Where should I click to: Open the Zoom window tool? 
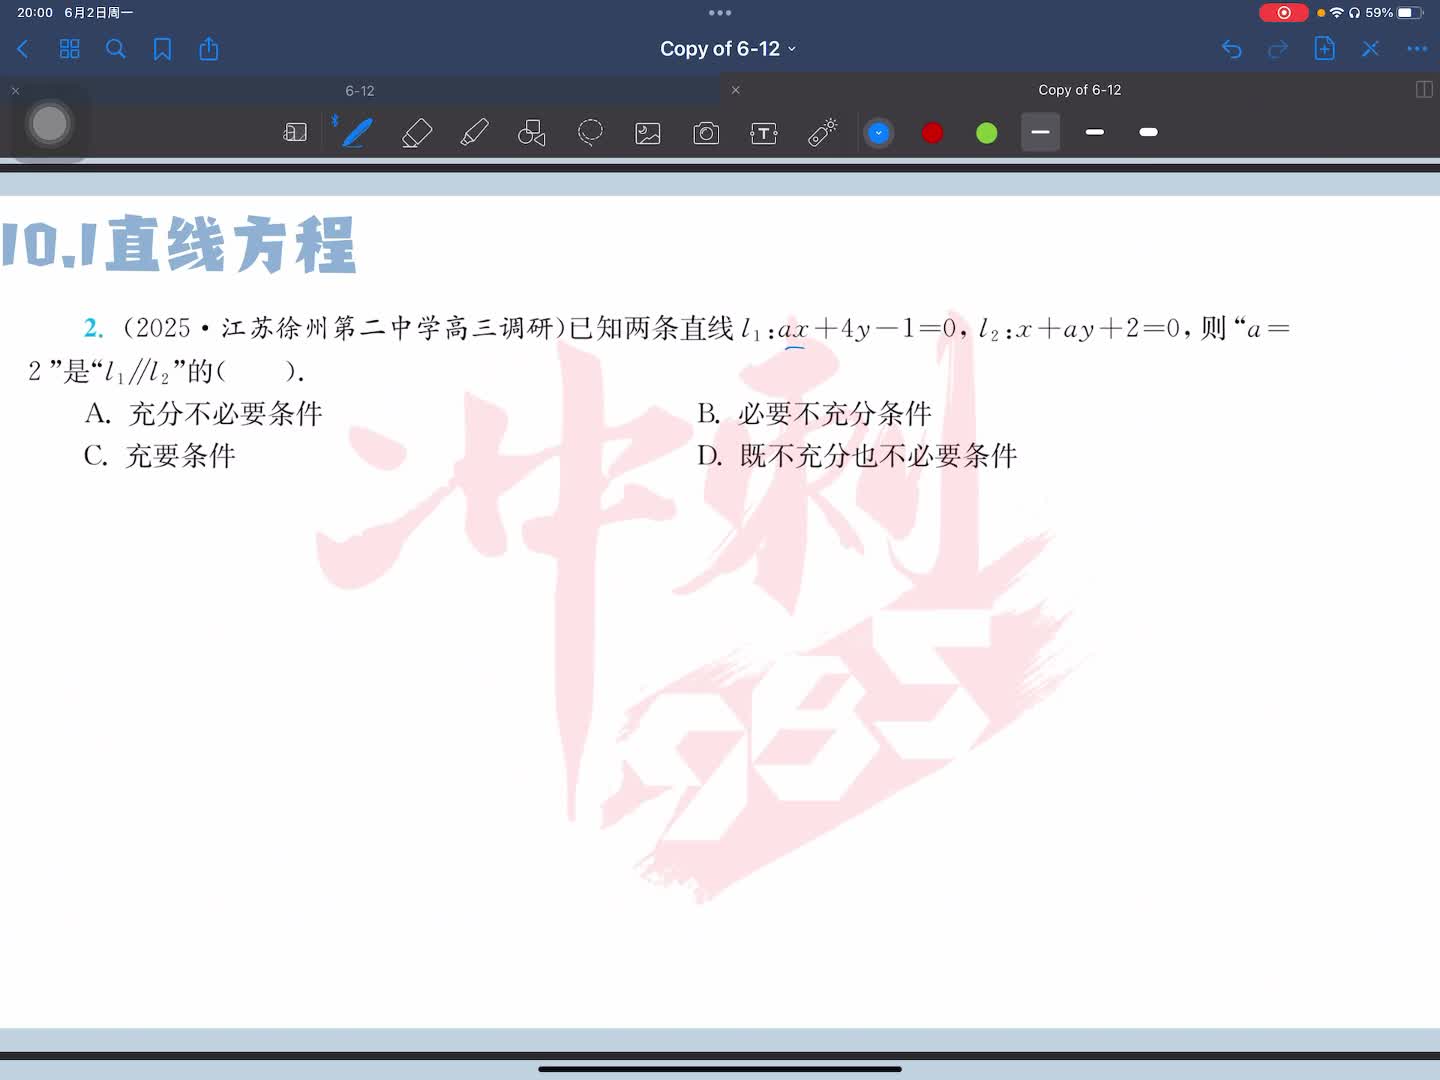(x=295, y=133)
